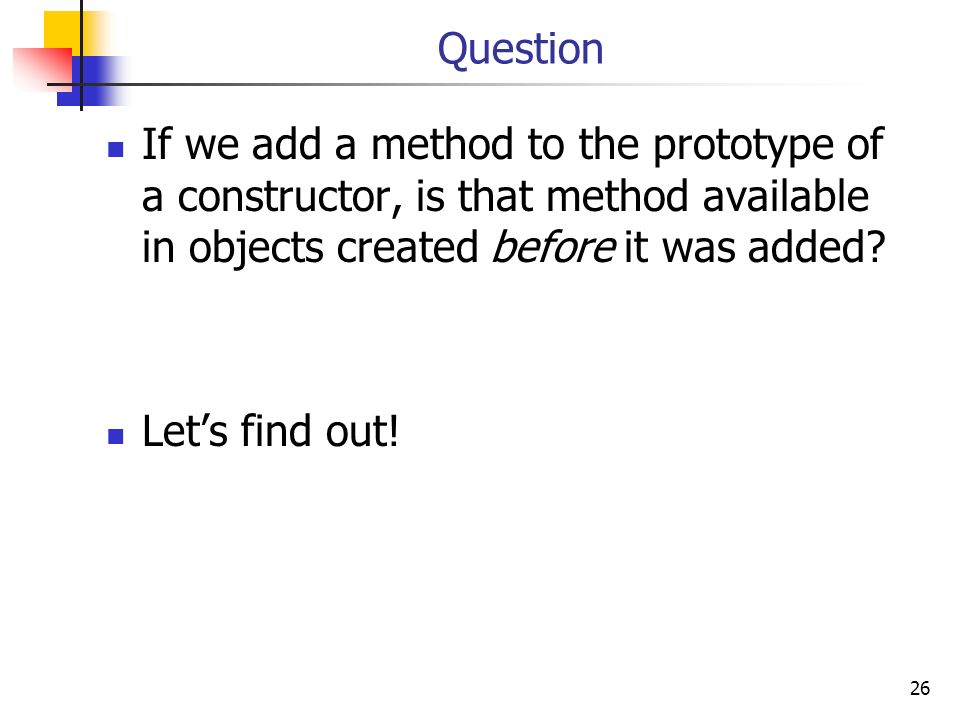960x720 pixels.
Task: Click the words "objects created" in the third line
Action: [x=334, y=249]
